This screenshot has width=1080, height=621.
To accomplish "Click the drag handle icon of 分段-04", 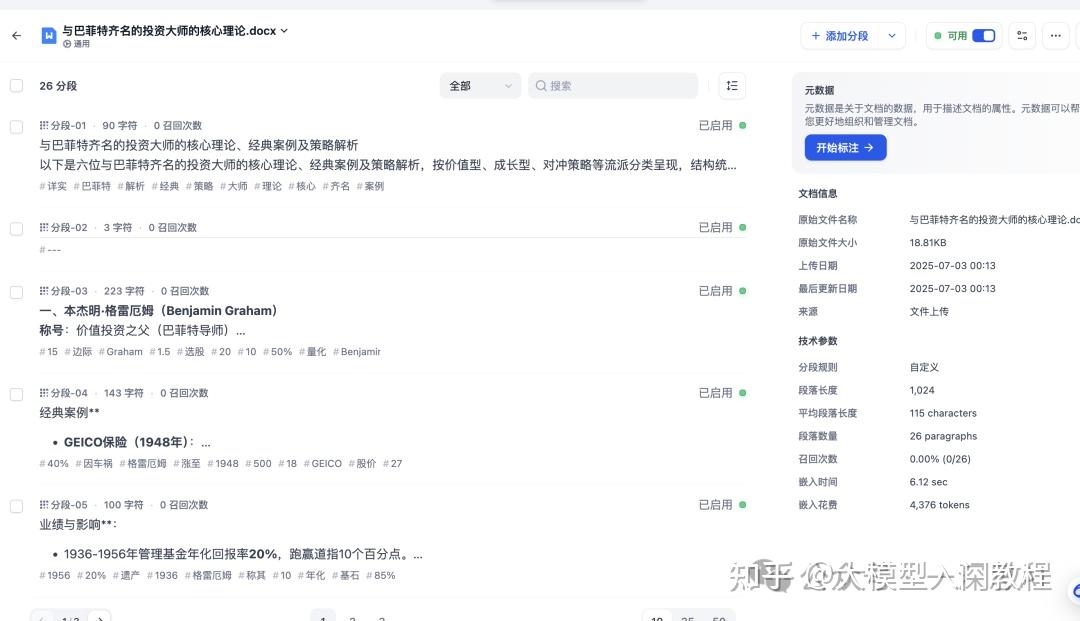I will pyautogui.click(x=44, y=392).
